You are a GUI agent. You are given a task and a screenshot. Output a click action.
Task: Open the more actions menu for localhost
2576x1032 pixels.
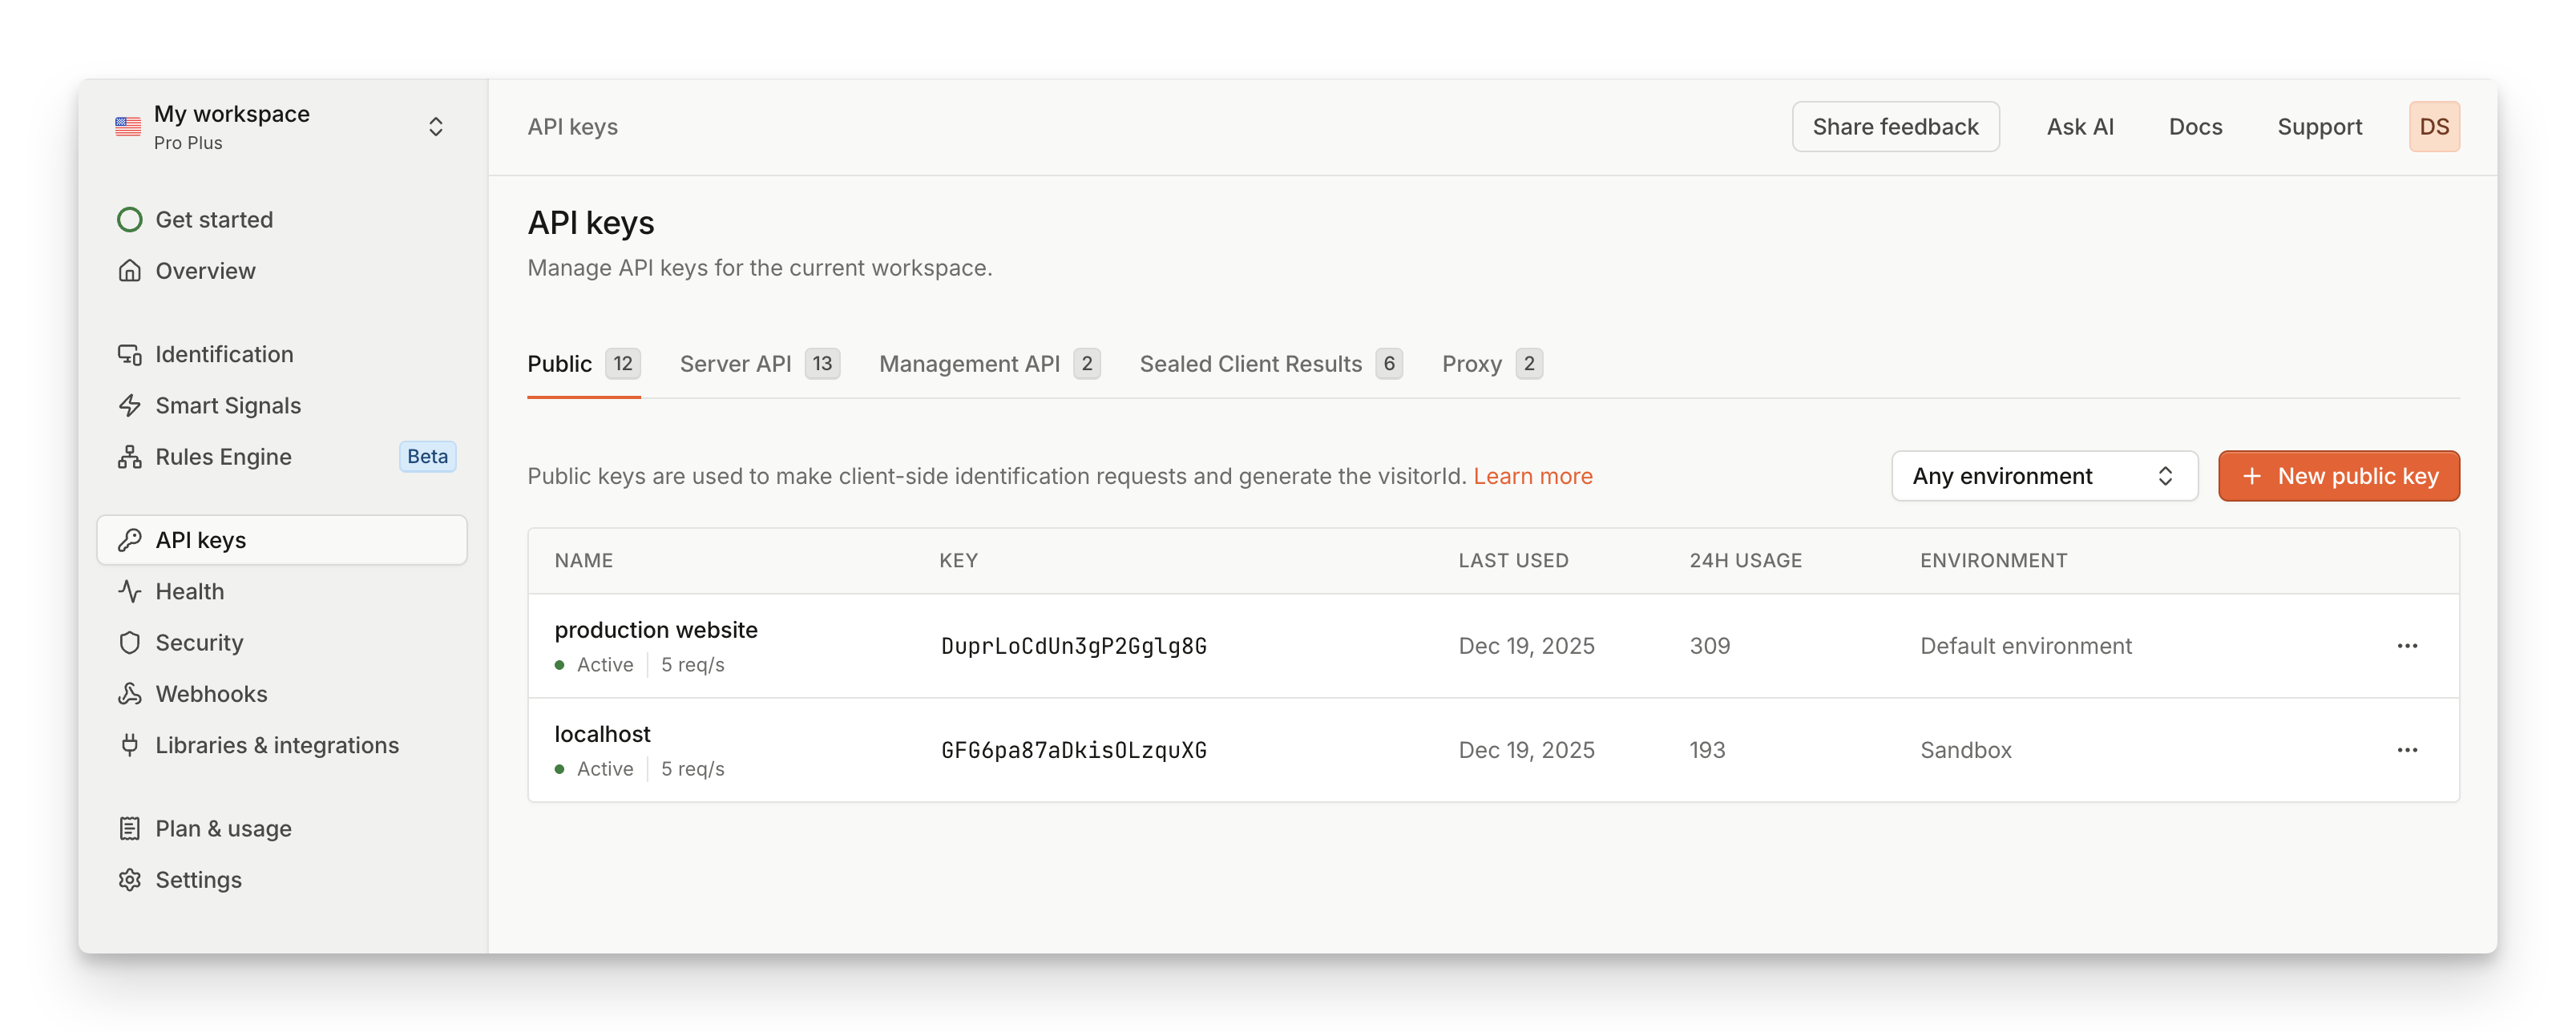[2406, 750]
